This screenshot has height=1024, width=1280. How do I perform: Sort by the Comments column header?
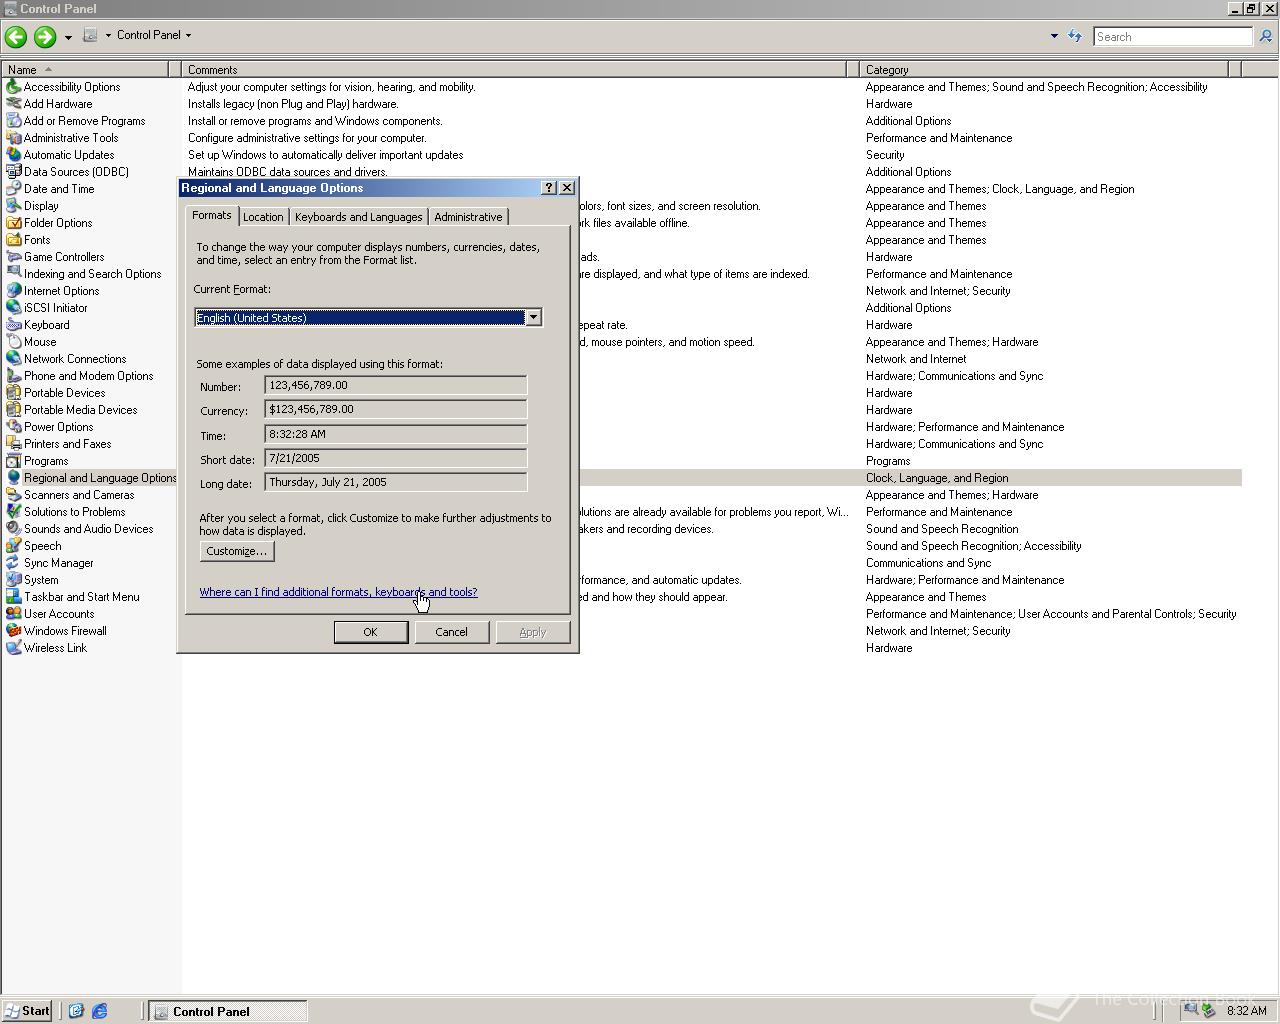tap(516, 70)
